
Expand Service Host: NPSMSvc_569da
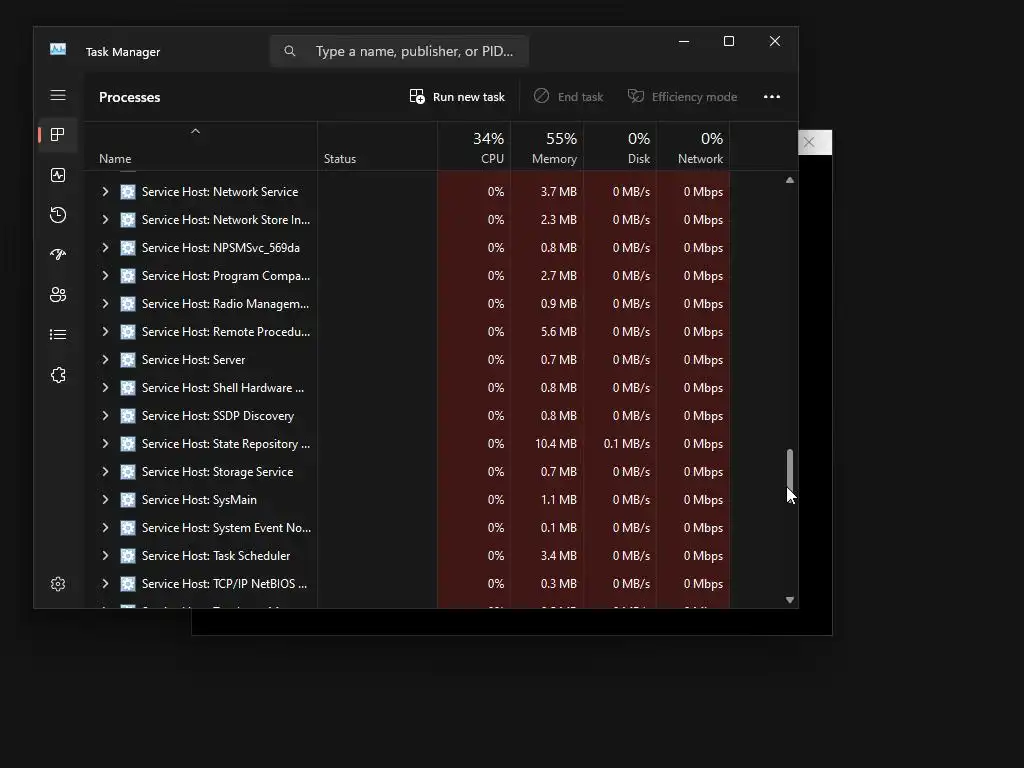coord(105,248)
